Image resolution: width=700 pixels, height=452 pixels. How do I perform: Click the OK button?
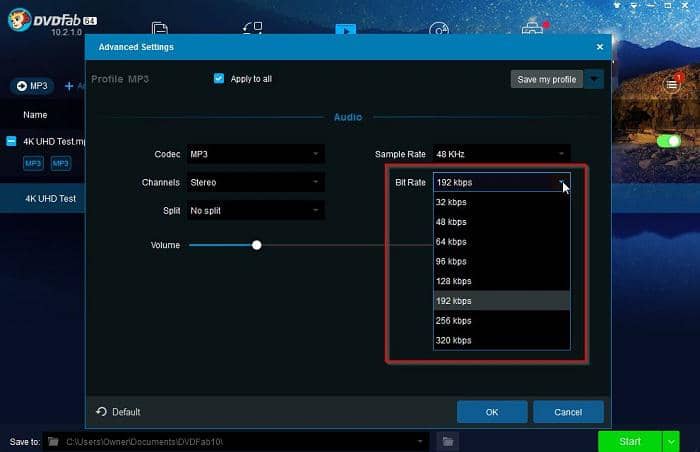point(492,412)
